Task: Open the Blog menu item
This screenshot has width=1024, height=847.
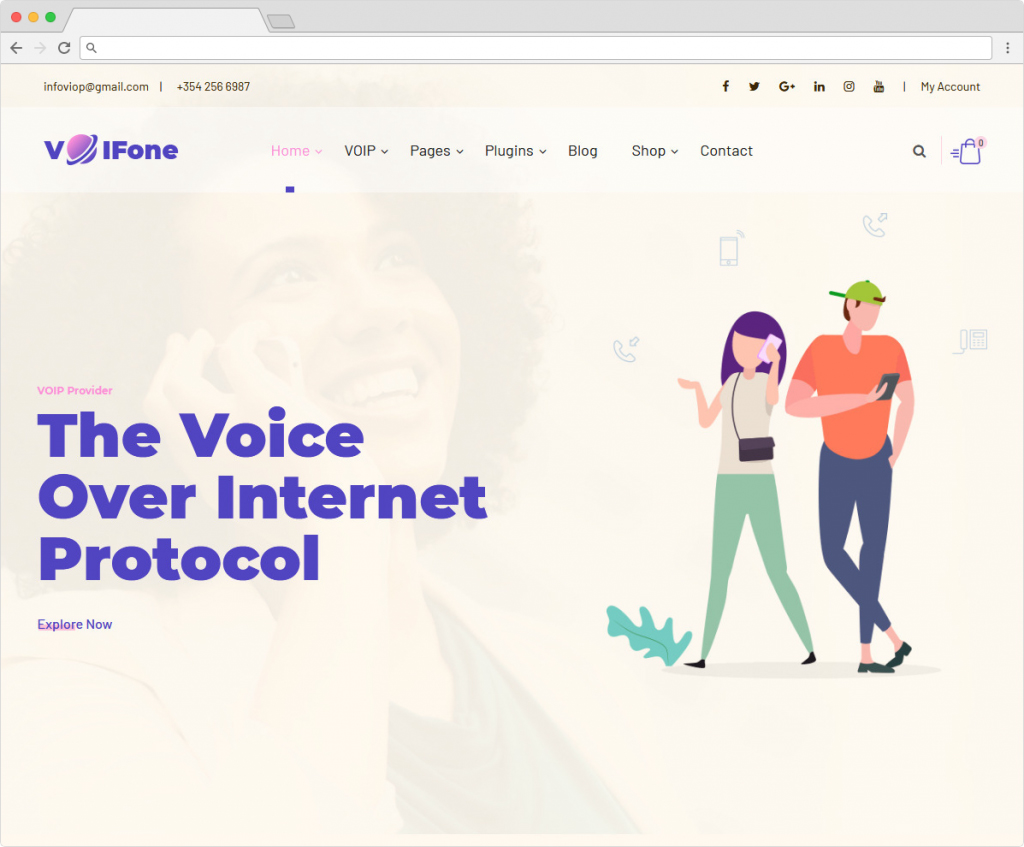Action: (583, 151)
